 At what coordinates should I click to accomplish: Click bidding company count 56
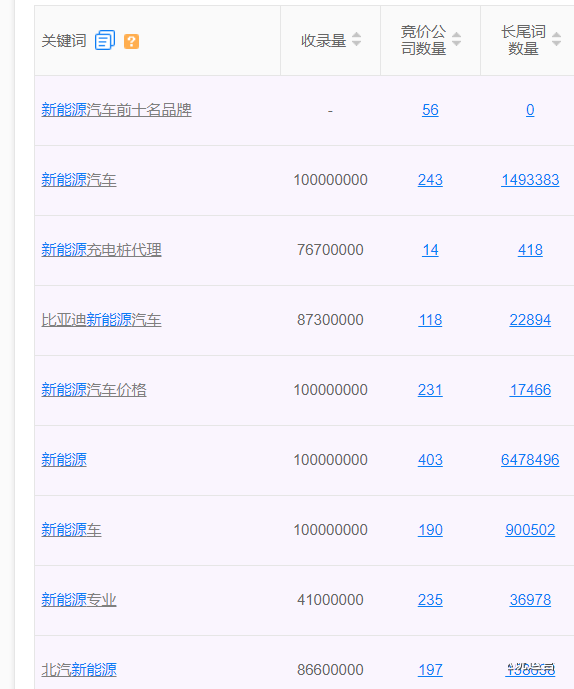430,110
